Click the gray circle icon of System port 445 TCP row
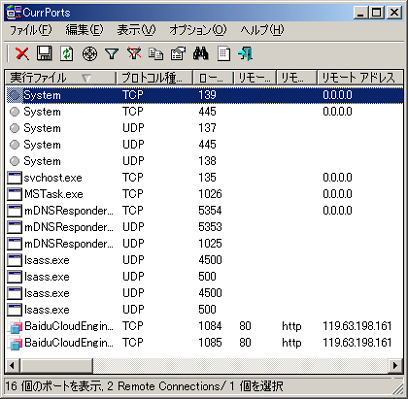 coord(14,112)
